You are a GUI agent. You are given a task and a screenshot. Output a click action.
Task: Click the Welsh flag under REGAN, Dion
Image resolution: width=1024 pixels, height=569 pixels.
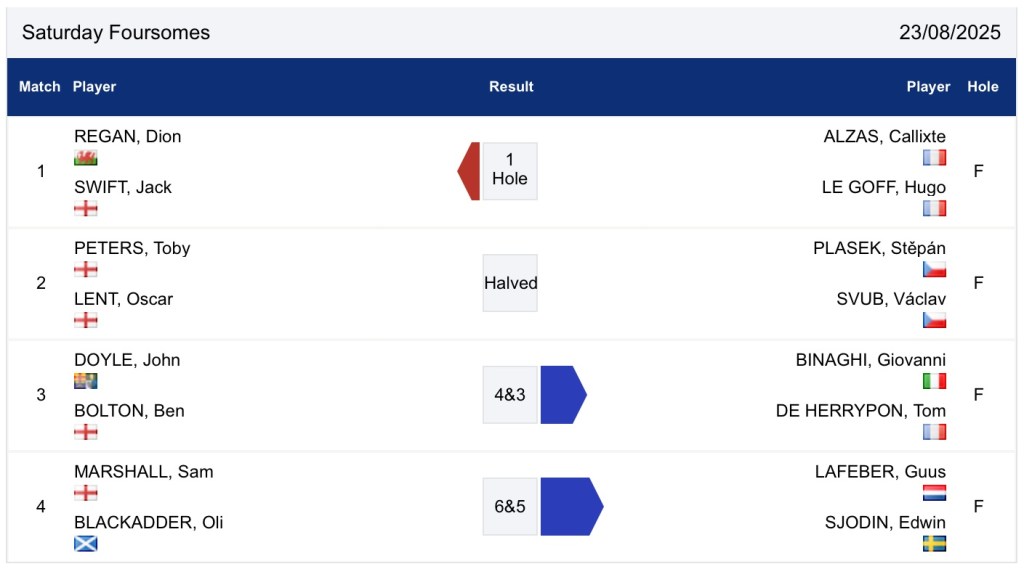86,158
